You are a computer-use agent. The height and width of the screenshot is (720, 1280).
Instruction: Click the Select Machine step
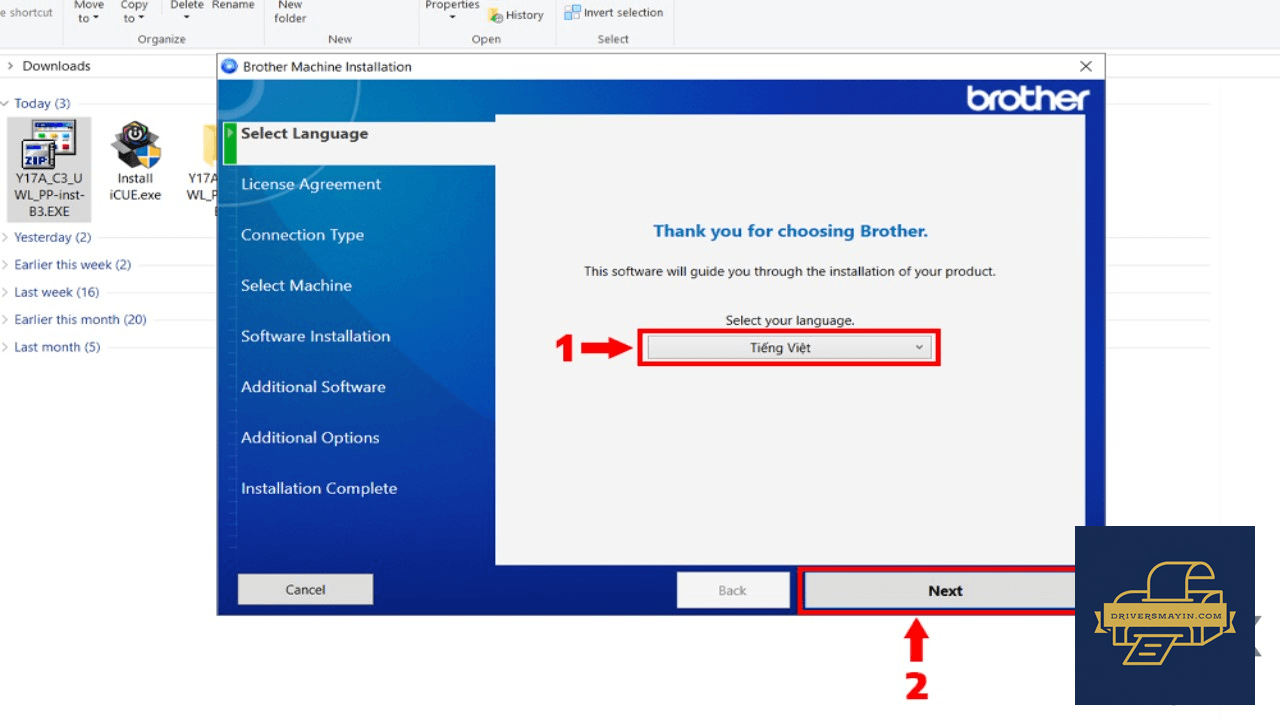point(296,286)
